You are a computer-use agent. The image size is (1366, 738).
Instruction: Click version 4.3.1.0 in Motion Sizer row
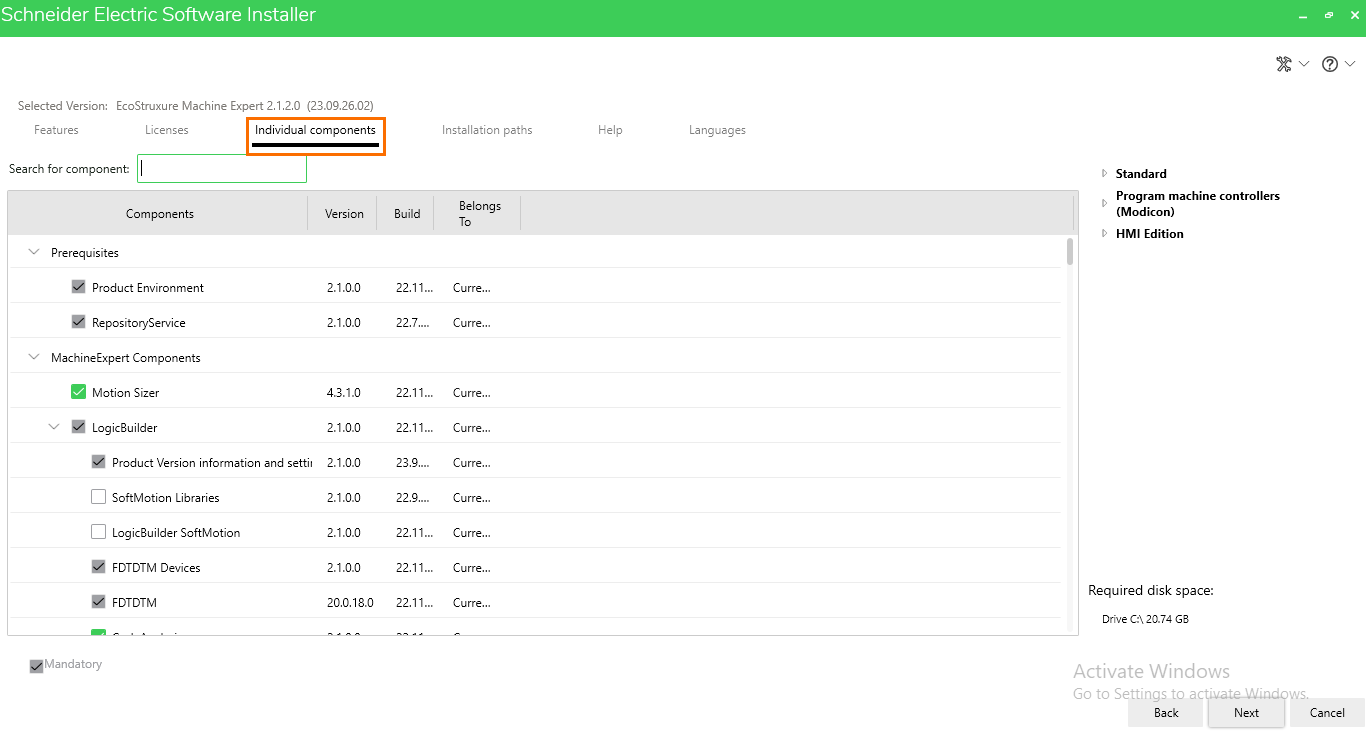point(343,393)
